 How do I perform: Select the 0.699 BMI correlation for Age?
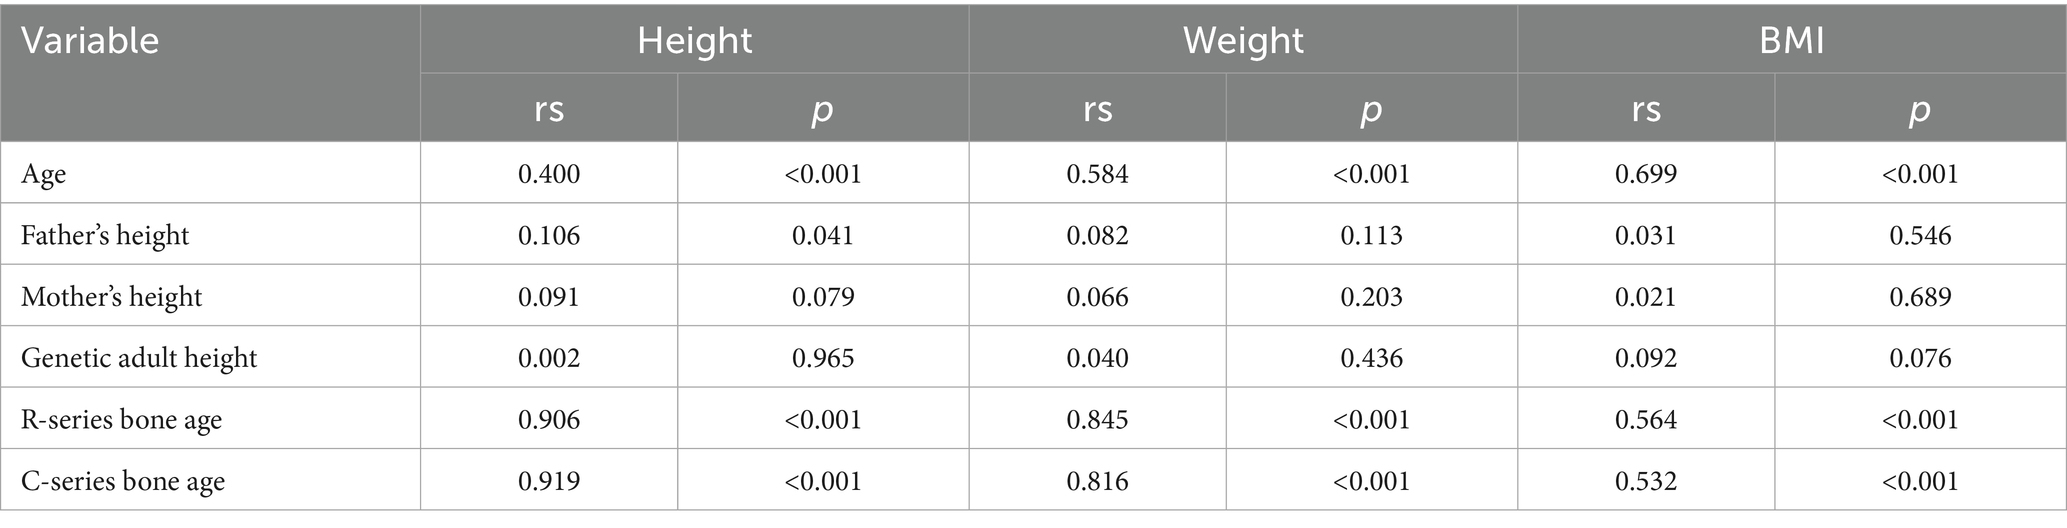(1646, 174)
